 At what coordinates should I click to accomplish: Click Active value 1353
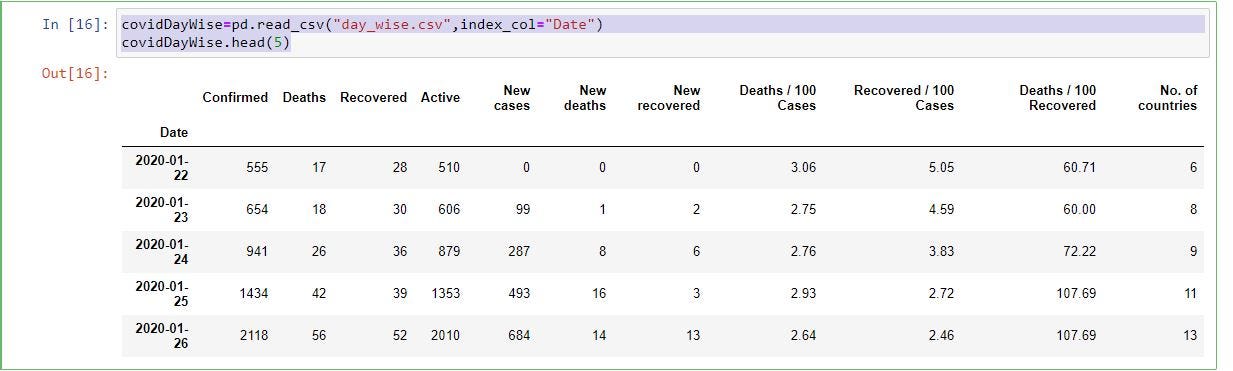pyautogui.click(x=445, y=294)
